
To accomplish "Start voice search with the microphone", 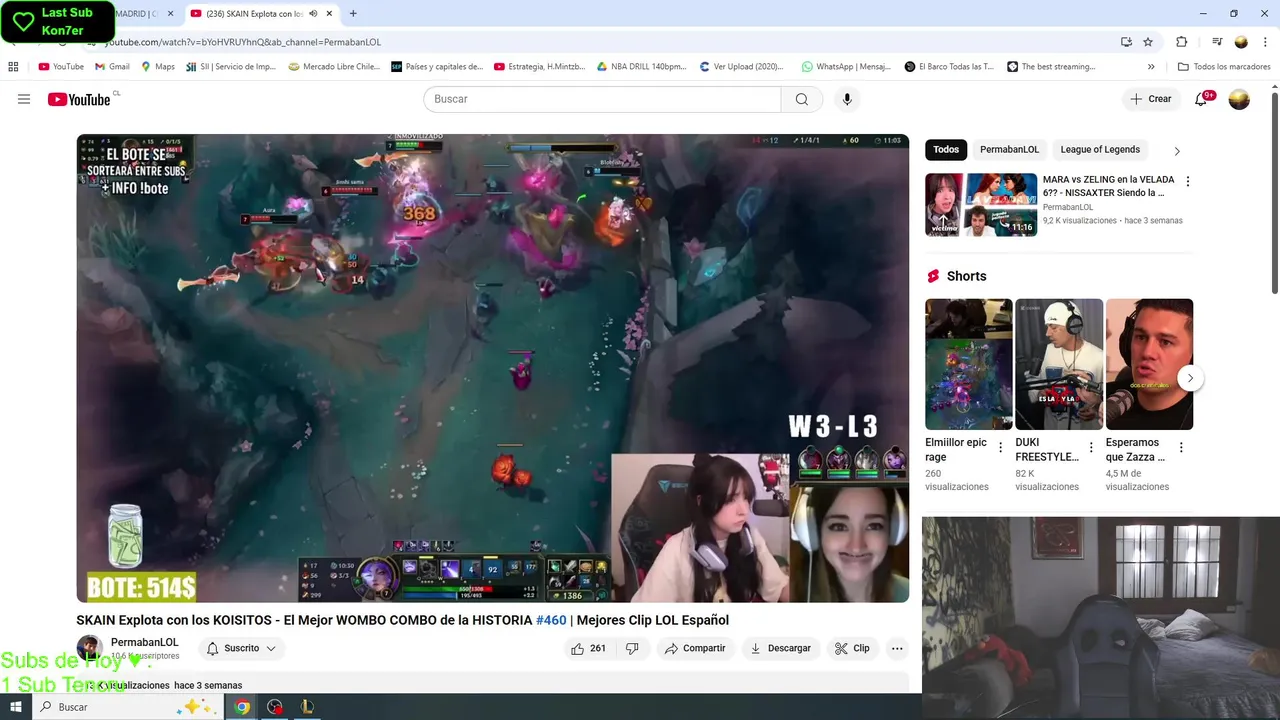I will 847,99.
